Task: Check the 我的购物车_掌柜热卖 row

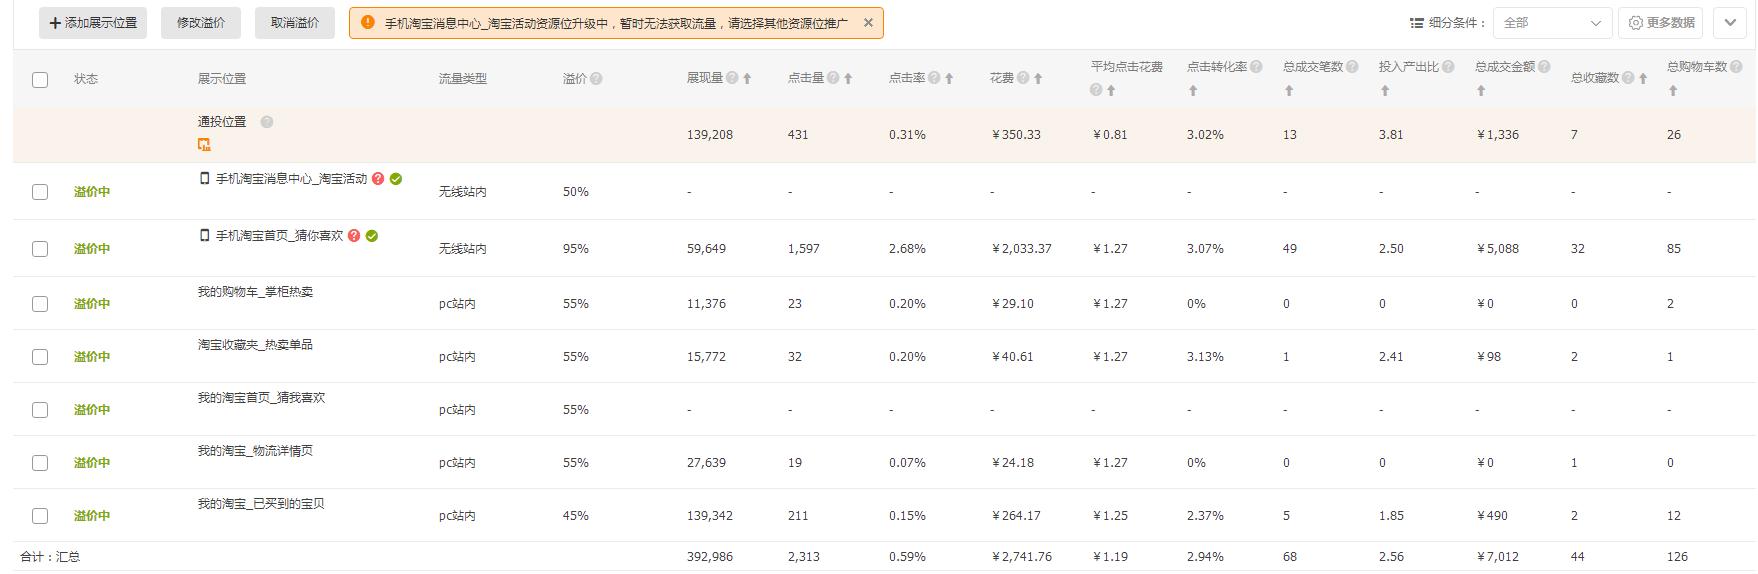Action: (x=40, y=304)
